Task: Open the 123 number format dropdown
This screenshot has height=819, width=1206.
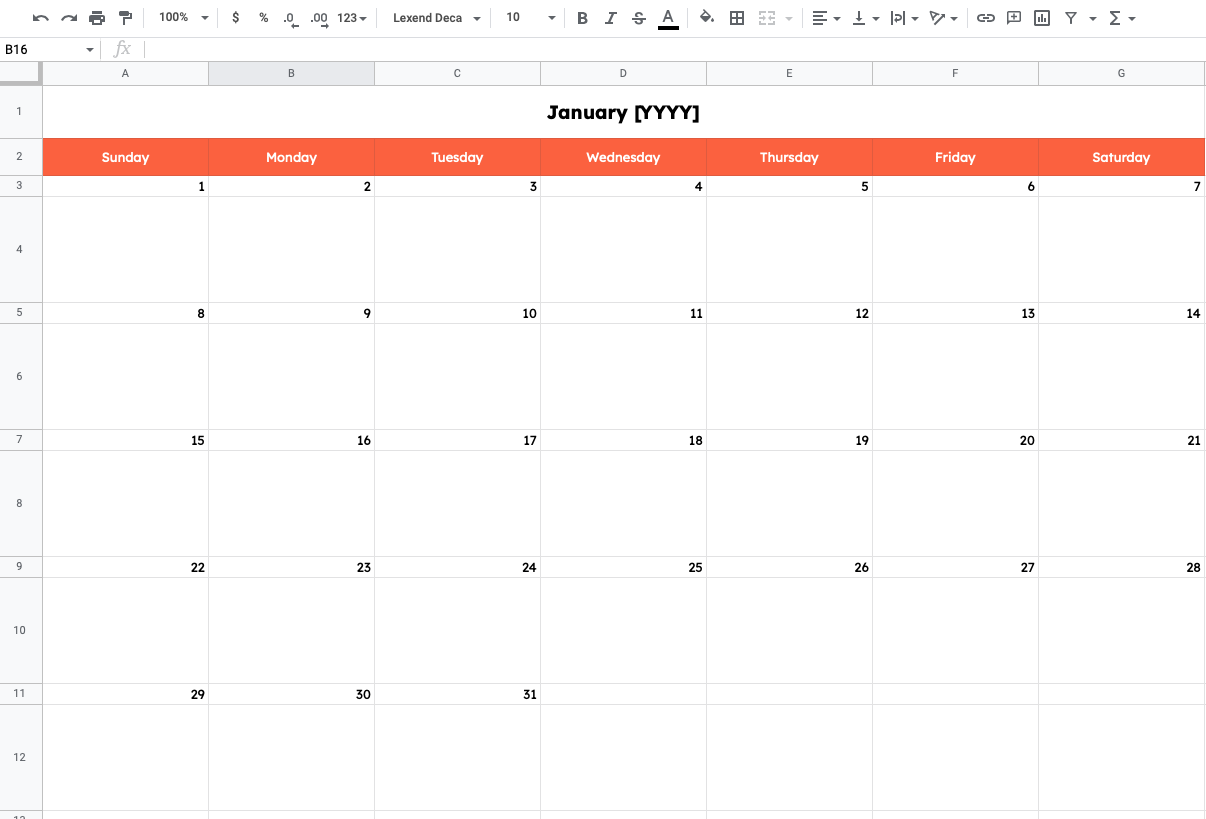Action: pos(352,17)
